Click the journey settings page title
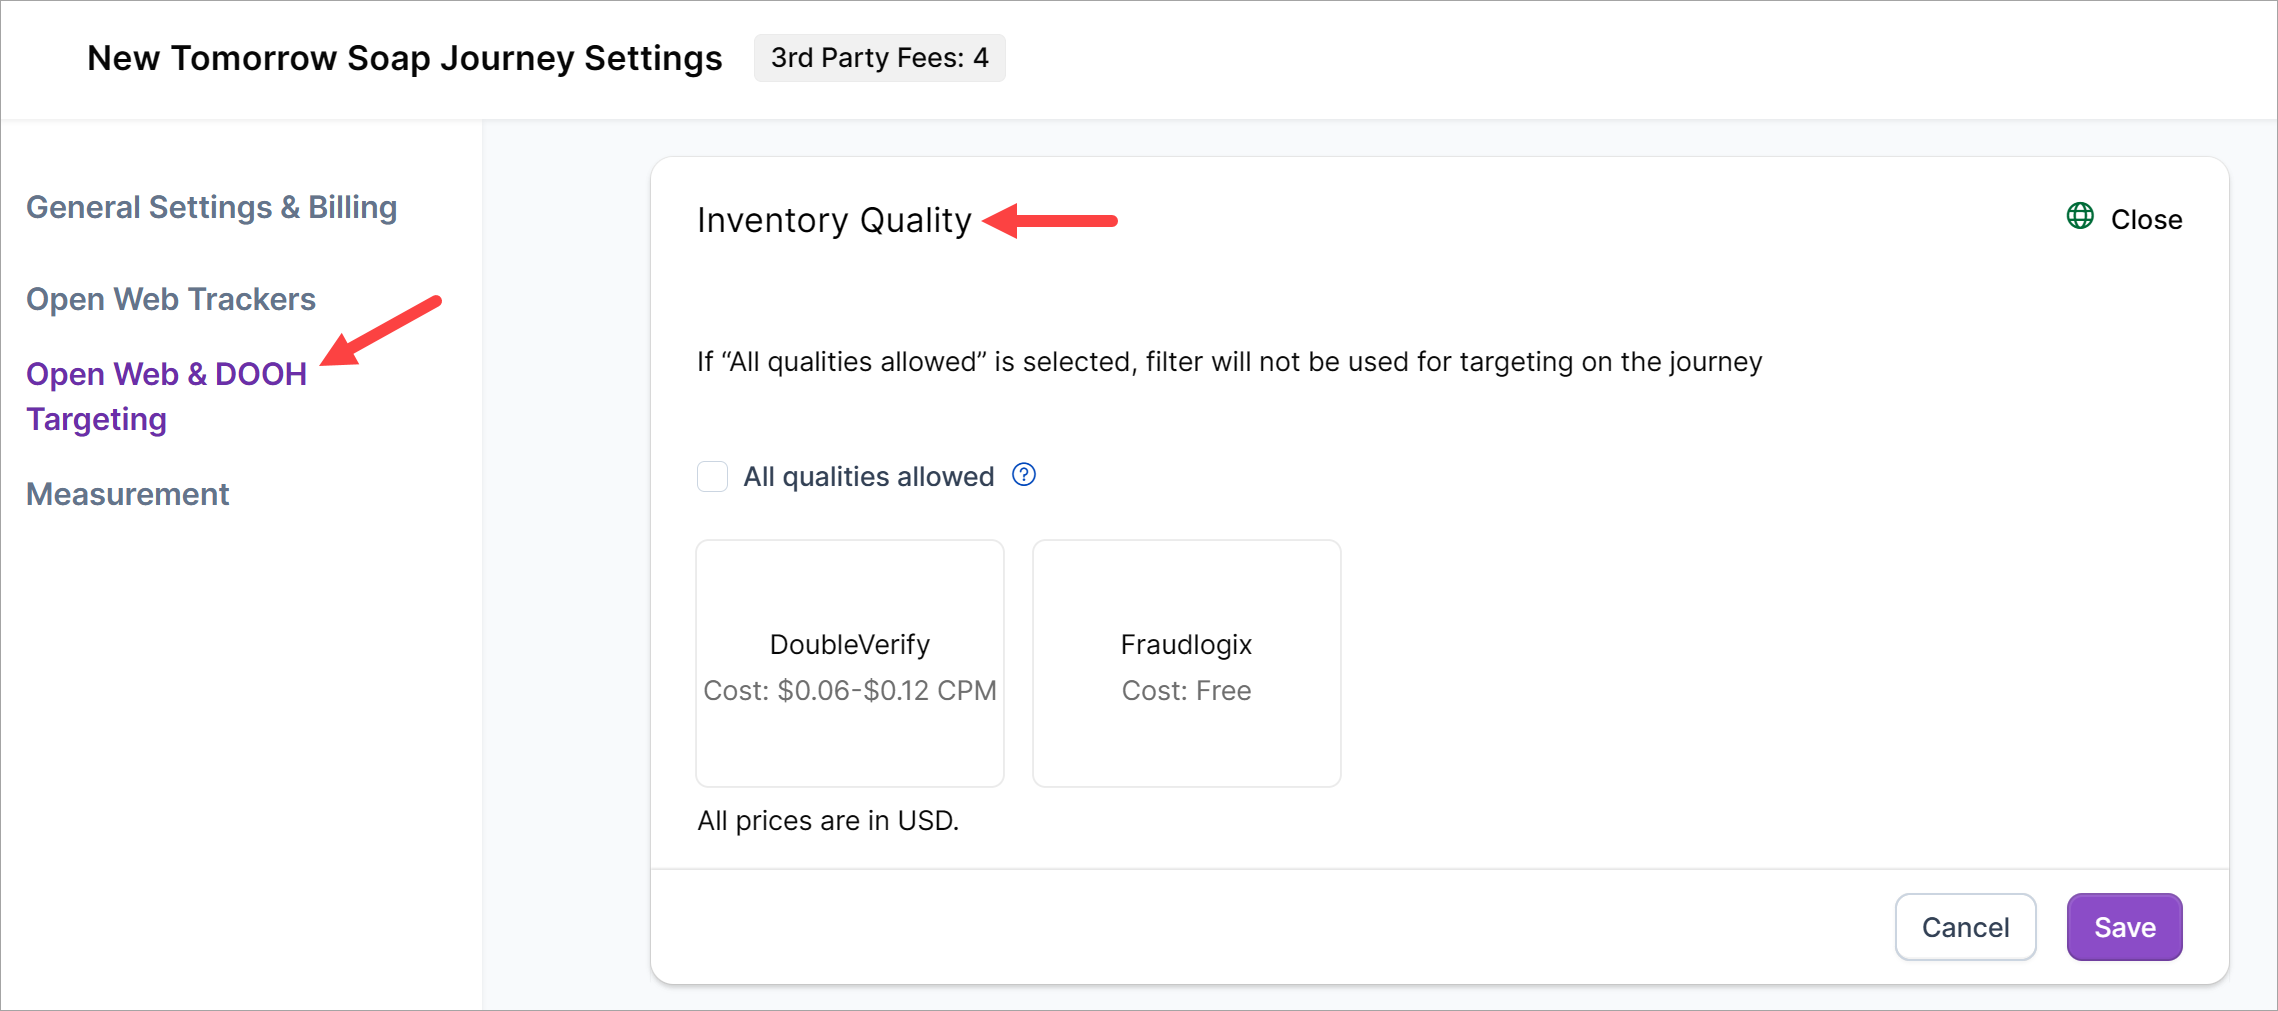 point(404,58)
